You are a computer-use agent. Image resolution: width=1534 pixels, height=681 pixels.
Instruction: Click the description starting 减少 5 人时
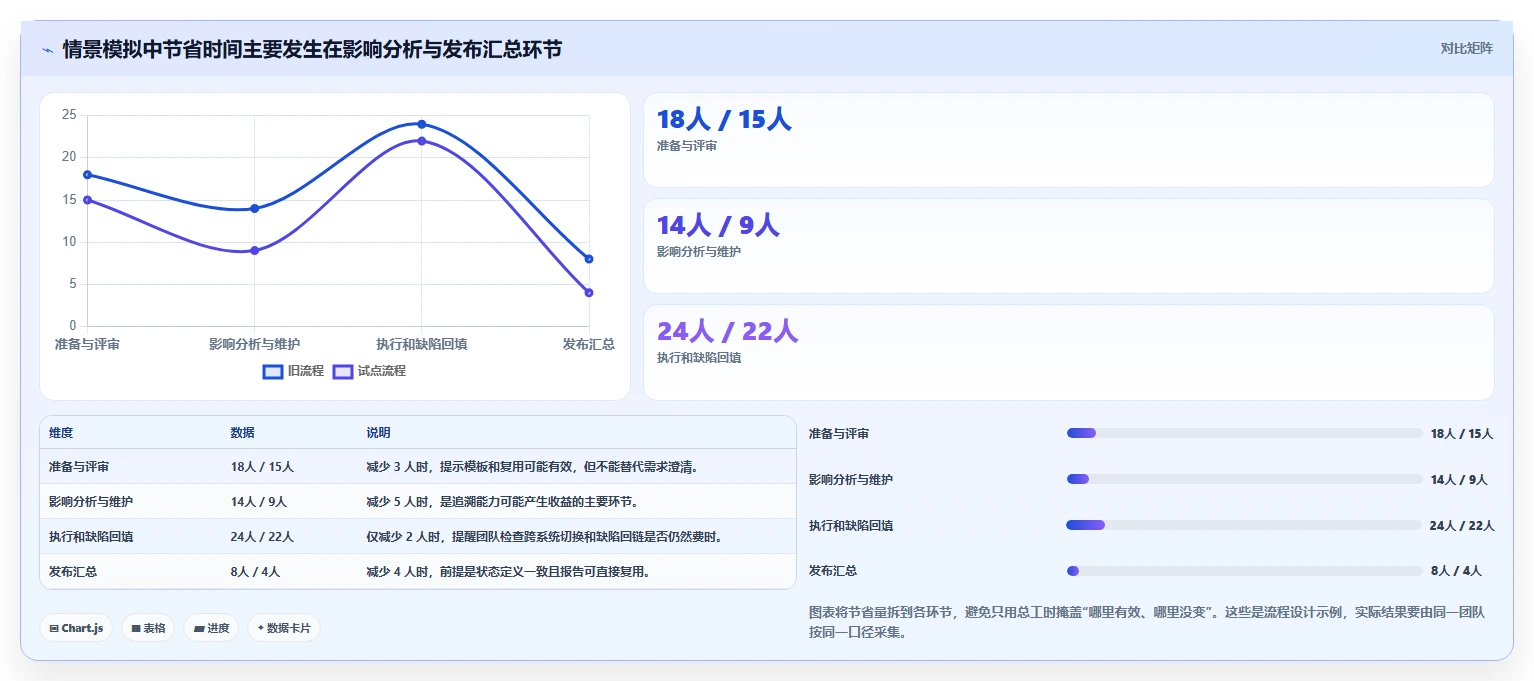click(502, 502)
